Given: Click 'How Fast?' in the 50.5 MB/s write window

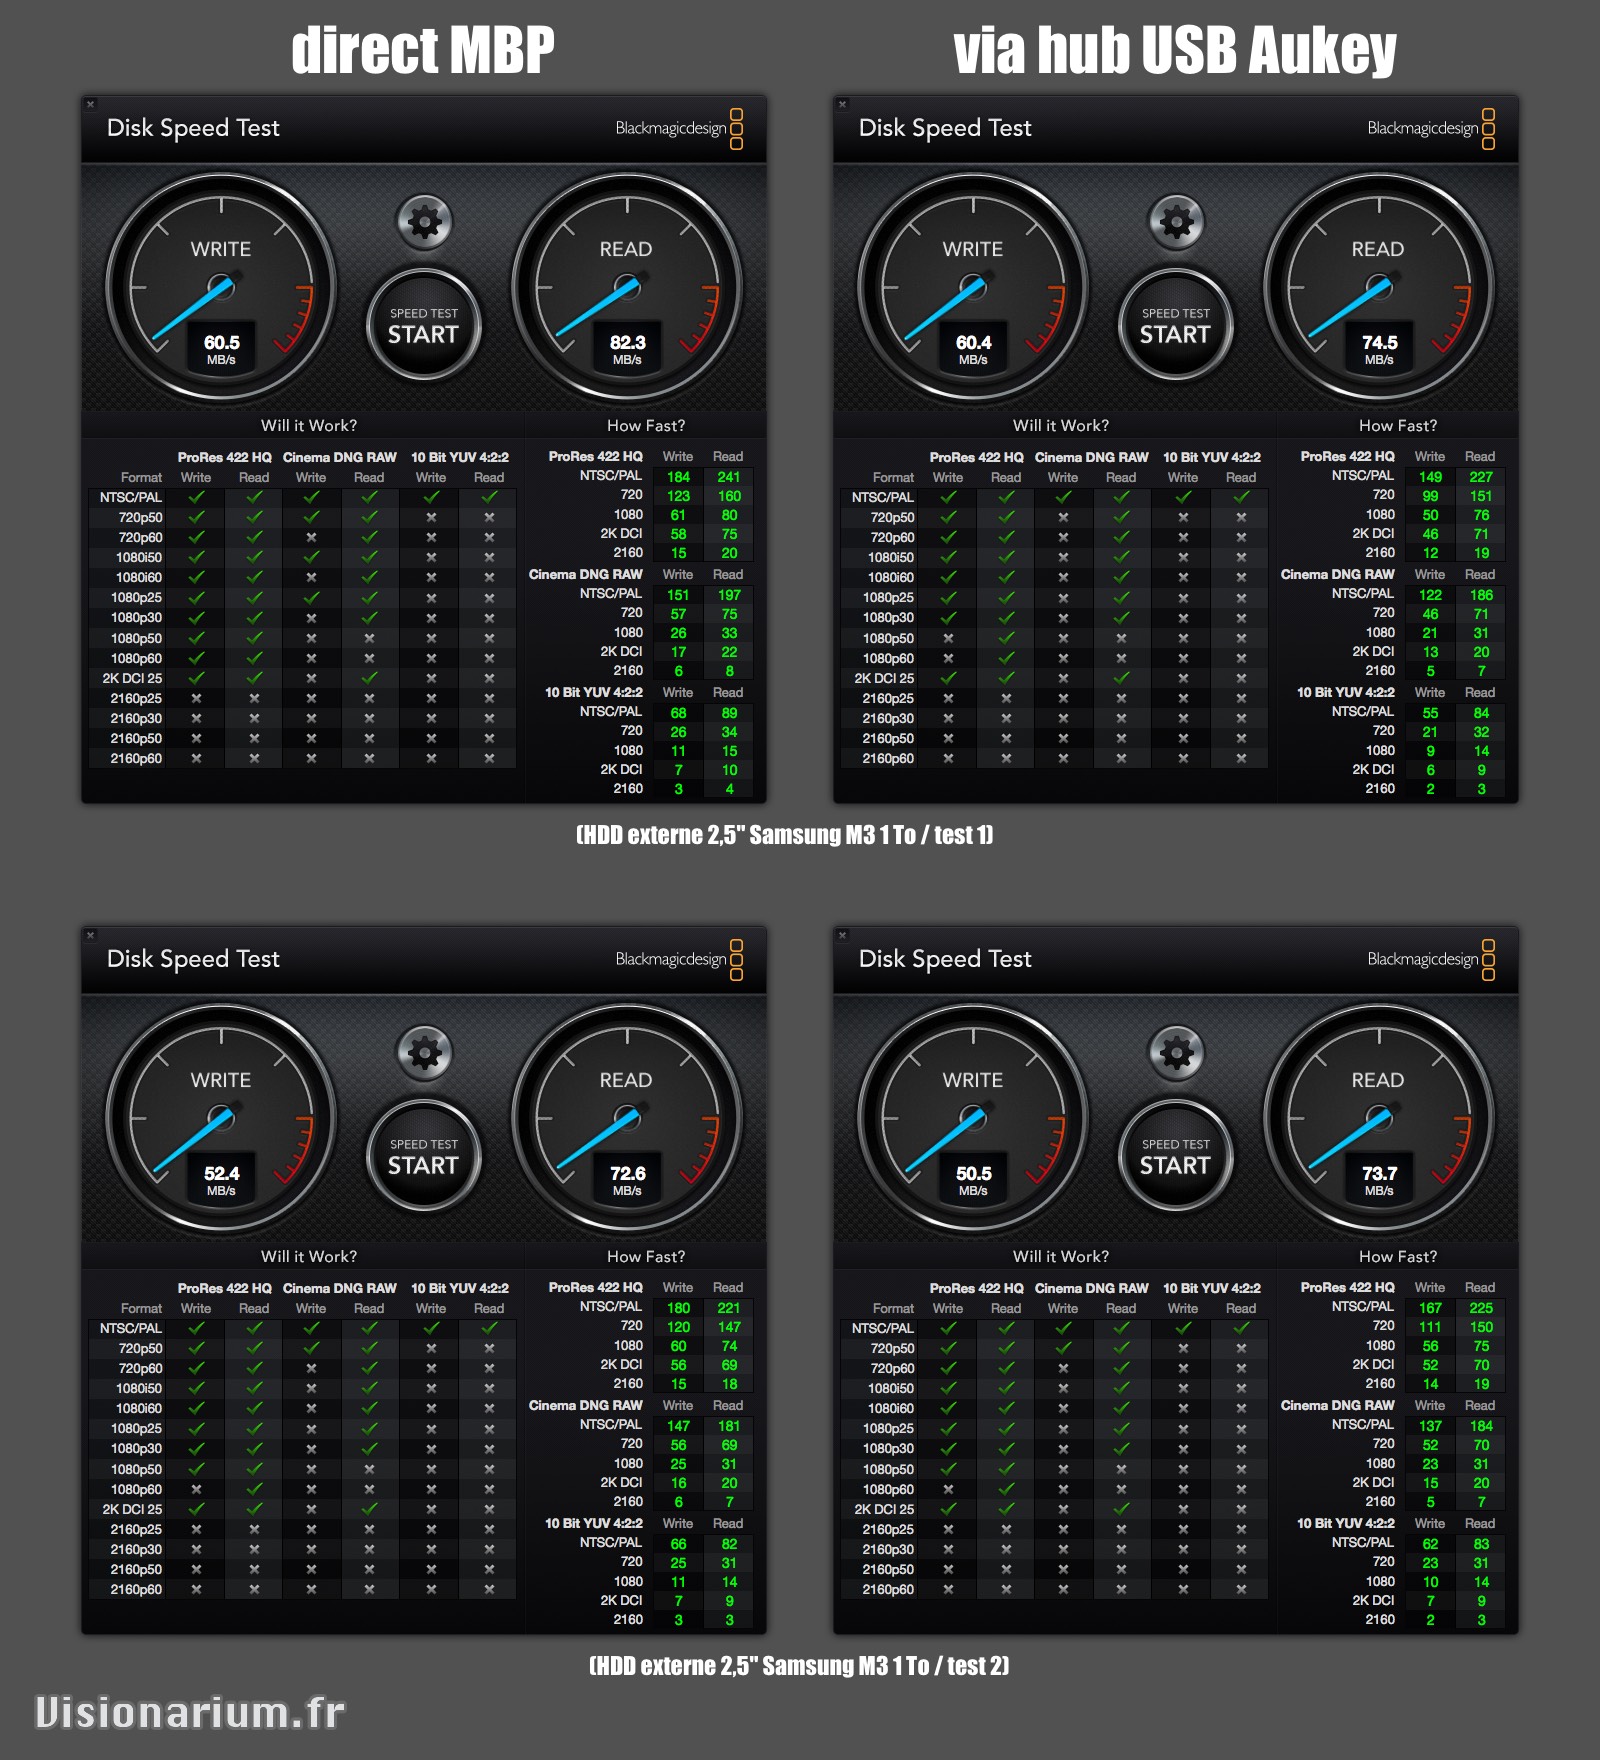Looking at the screenshot, I should (x=1398, y=1256).
